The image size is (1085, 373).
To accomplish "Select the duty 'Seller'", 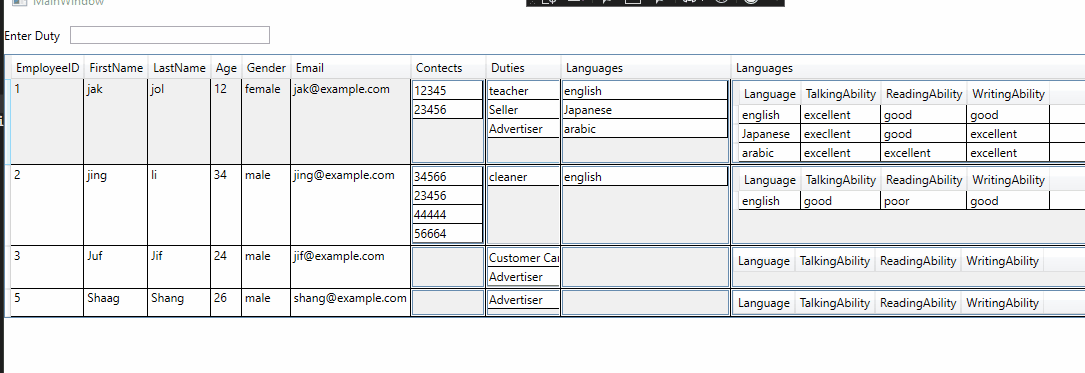I will (x=523, y=109).
